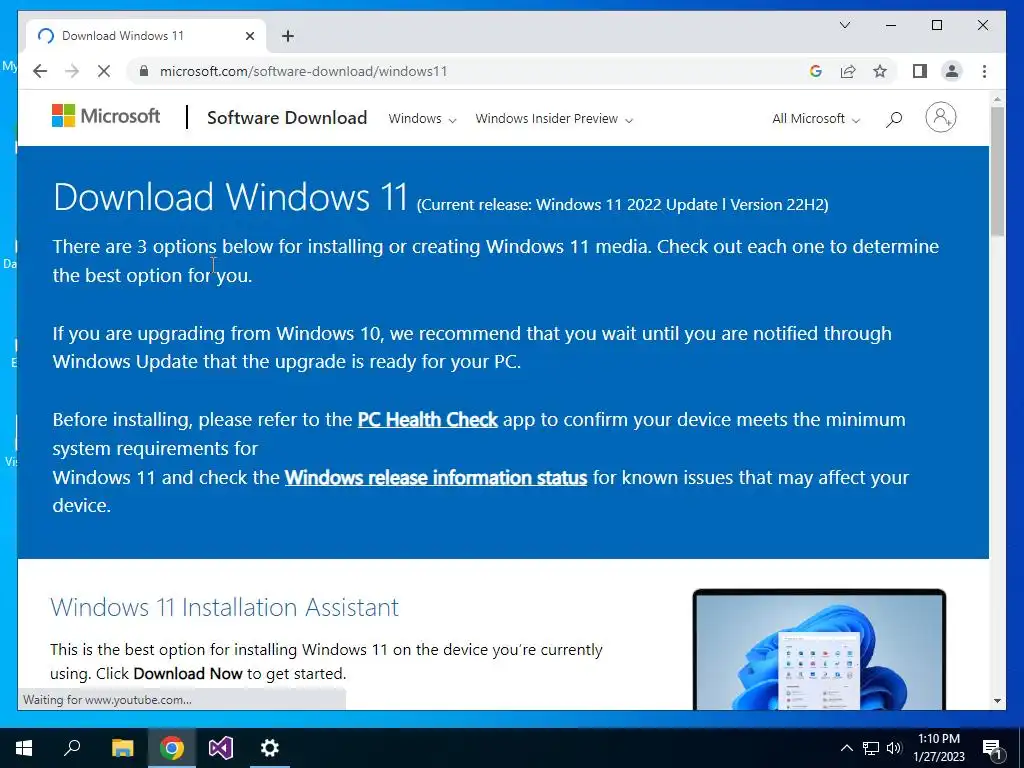The width and height of the screenshot is (1024, 768).
Task: Open Chrome profile avatar
Action: pyautogui.click(x=952, y=71)
